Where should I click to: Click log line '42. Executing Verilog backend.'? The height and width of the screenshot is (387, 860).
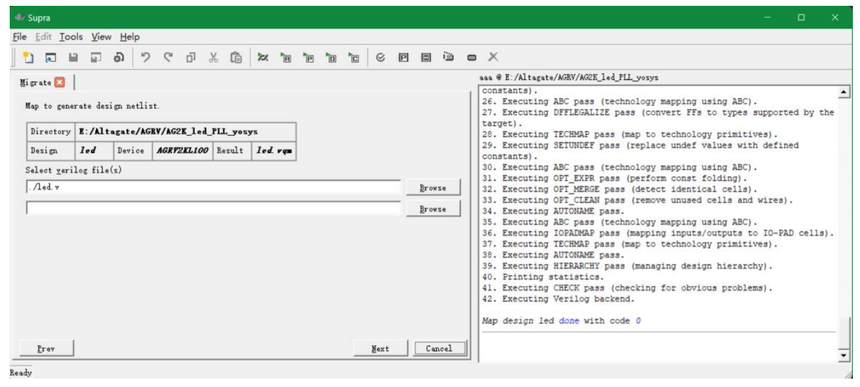click(x=558, y=299)
